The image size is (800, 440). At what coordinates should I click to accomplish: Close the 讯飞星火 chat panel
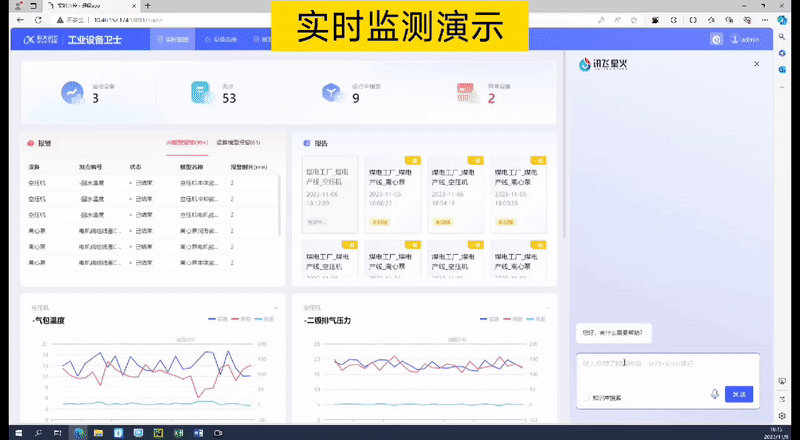pos(757,64)
